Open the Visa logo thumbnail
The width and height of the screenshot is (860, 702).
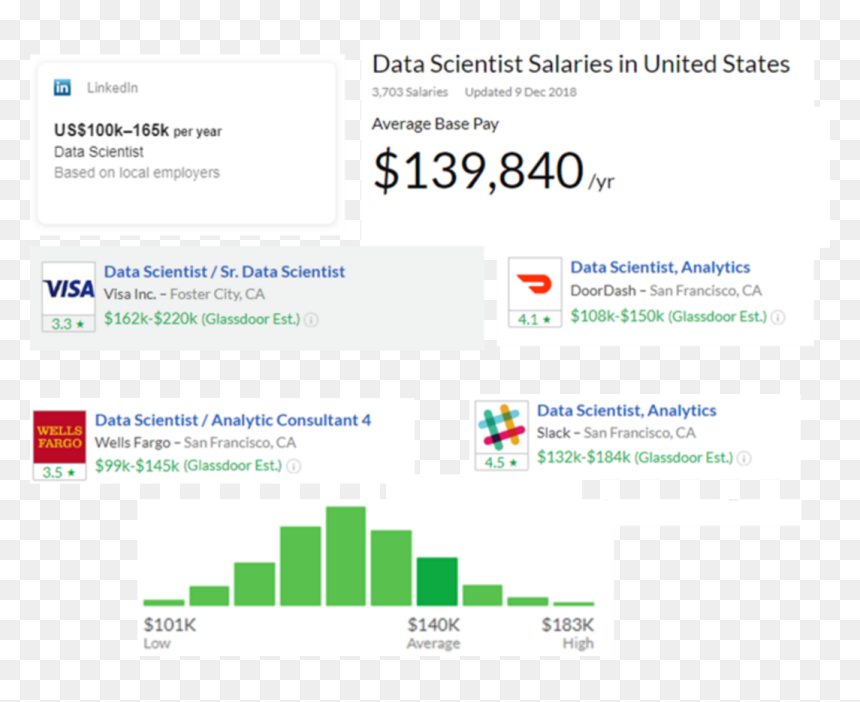(69, 288)
